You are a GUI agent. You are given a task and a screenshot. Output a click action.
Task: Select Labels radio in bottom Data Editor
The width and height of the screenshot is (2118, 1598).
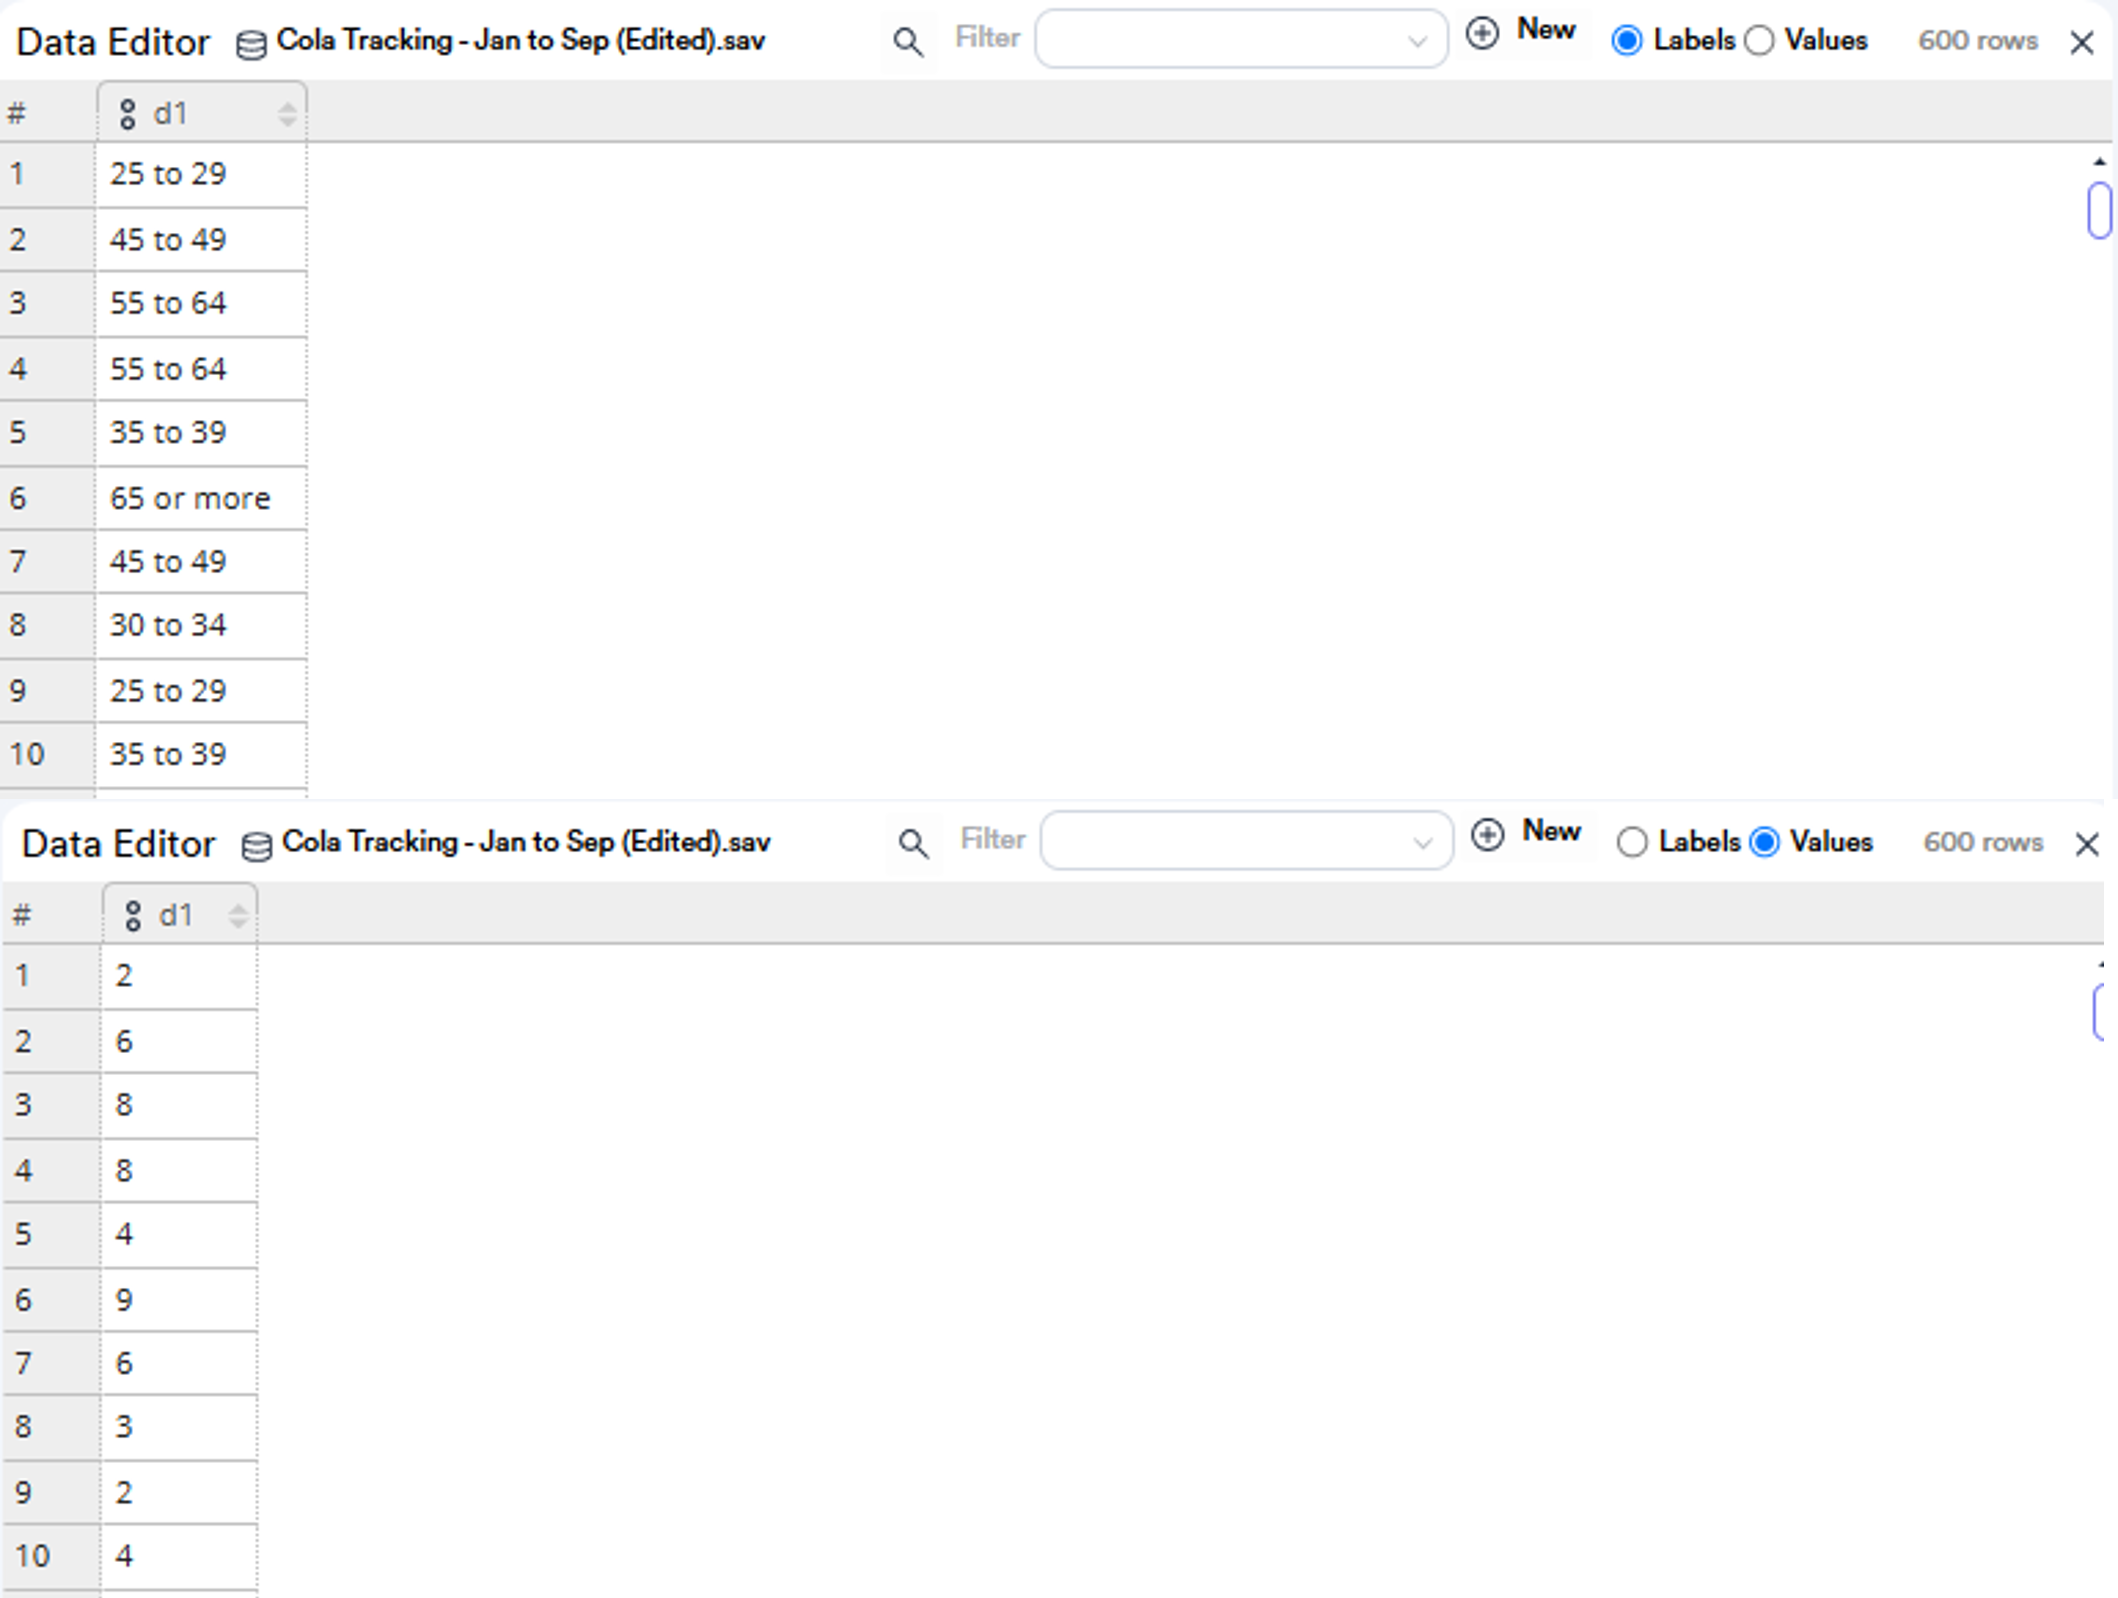point(1632,842)
